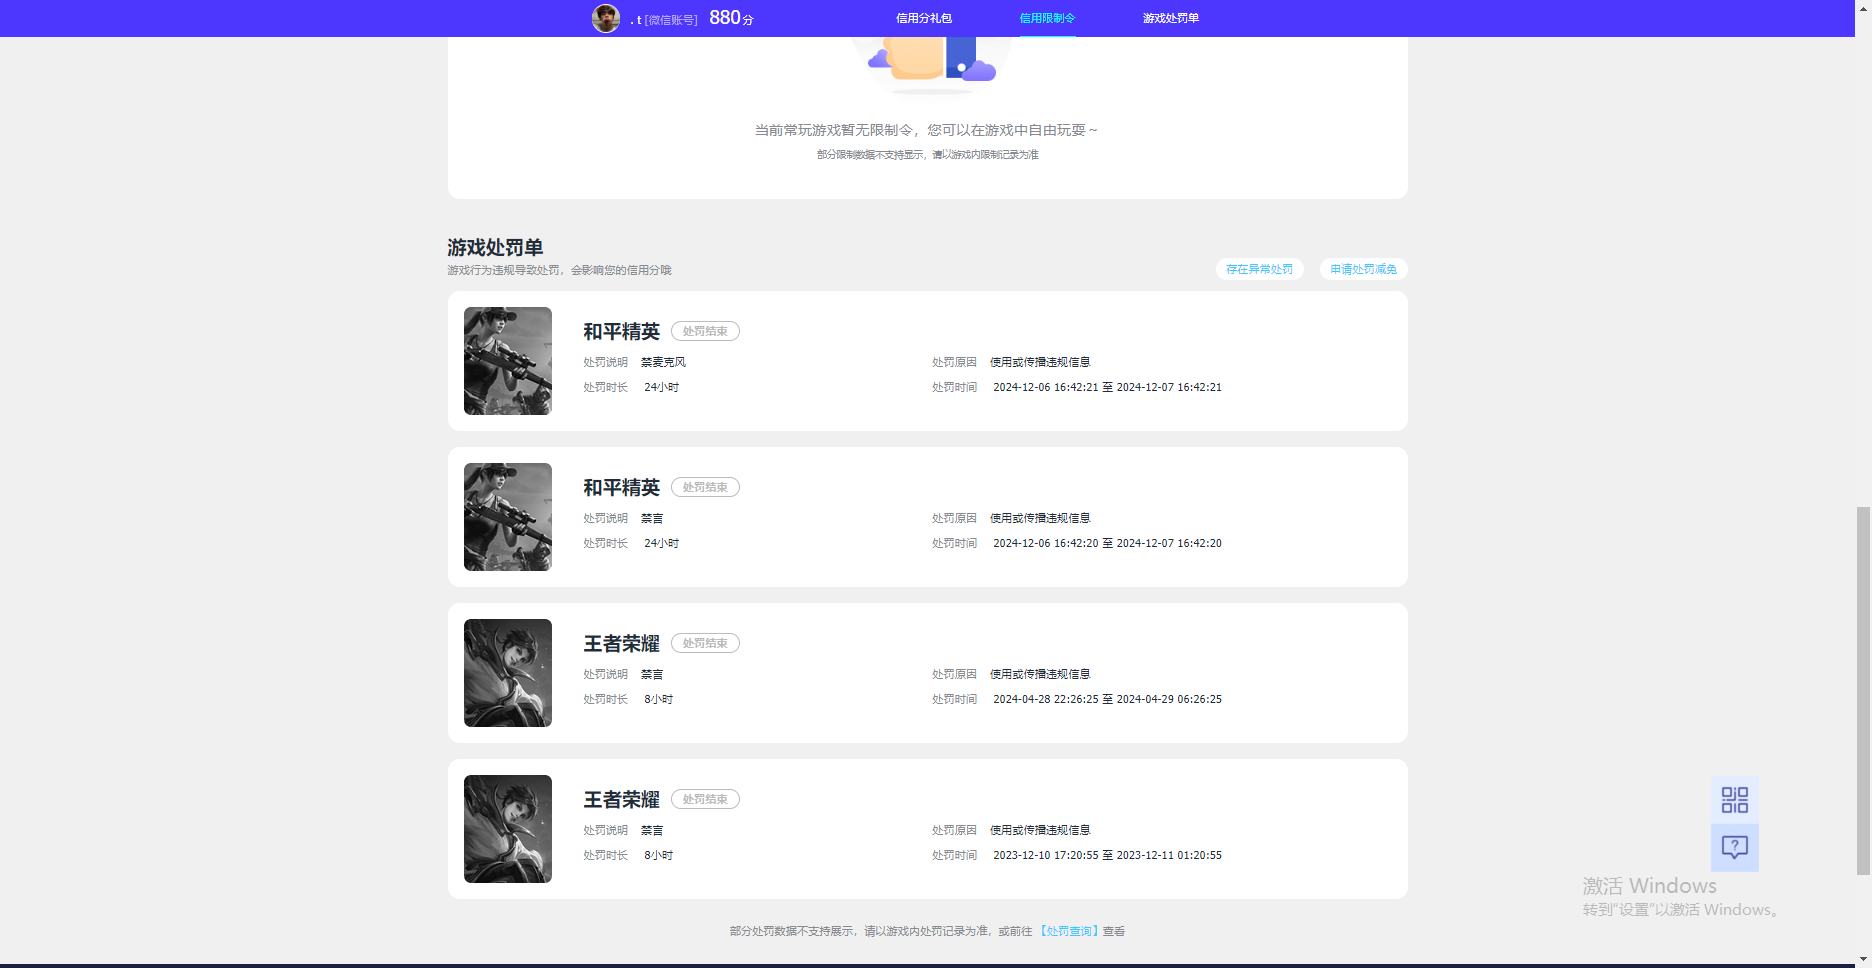
Task: Click the 游戏处罚单 section heading
Action: pos(495,247)
